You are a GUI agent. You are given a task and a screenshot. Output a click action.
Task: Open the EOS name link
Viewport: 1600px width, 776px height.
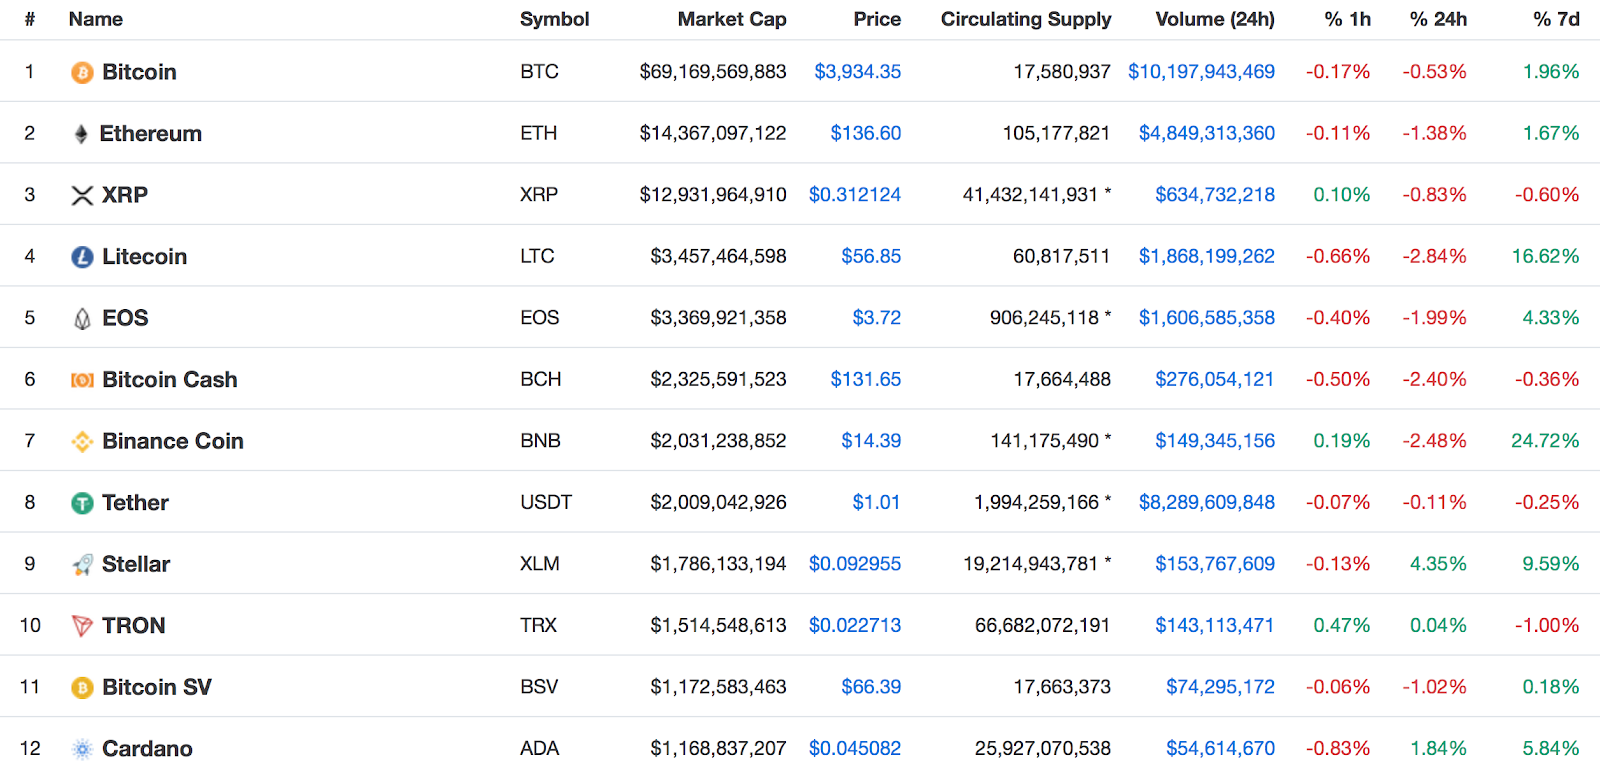point(125,318)
